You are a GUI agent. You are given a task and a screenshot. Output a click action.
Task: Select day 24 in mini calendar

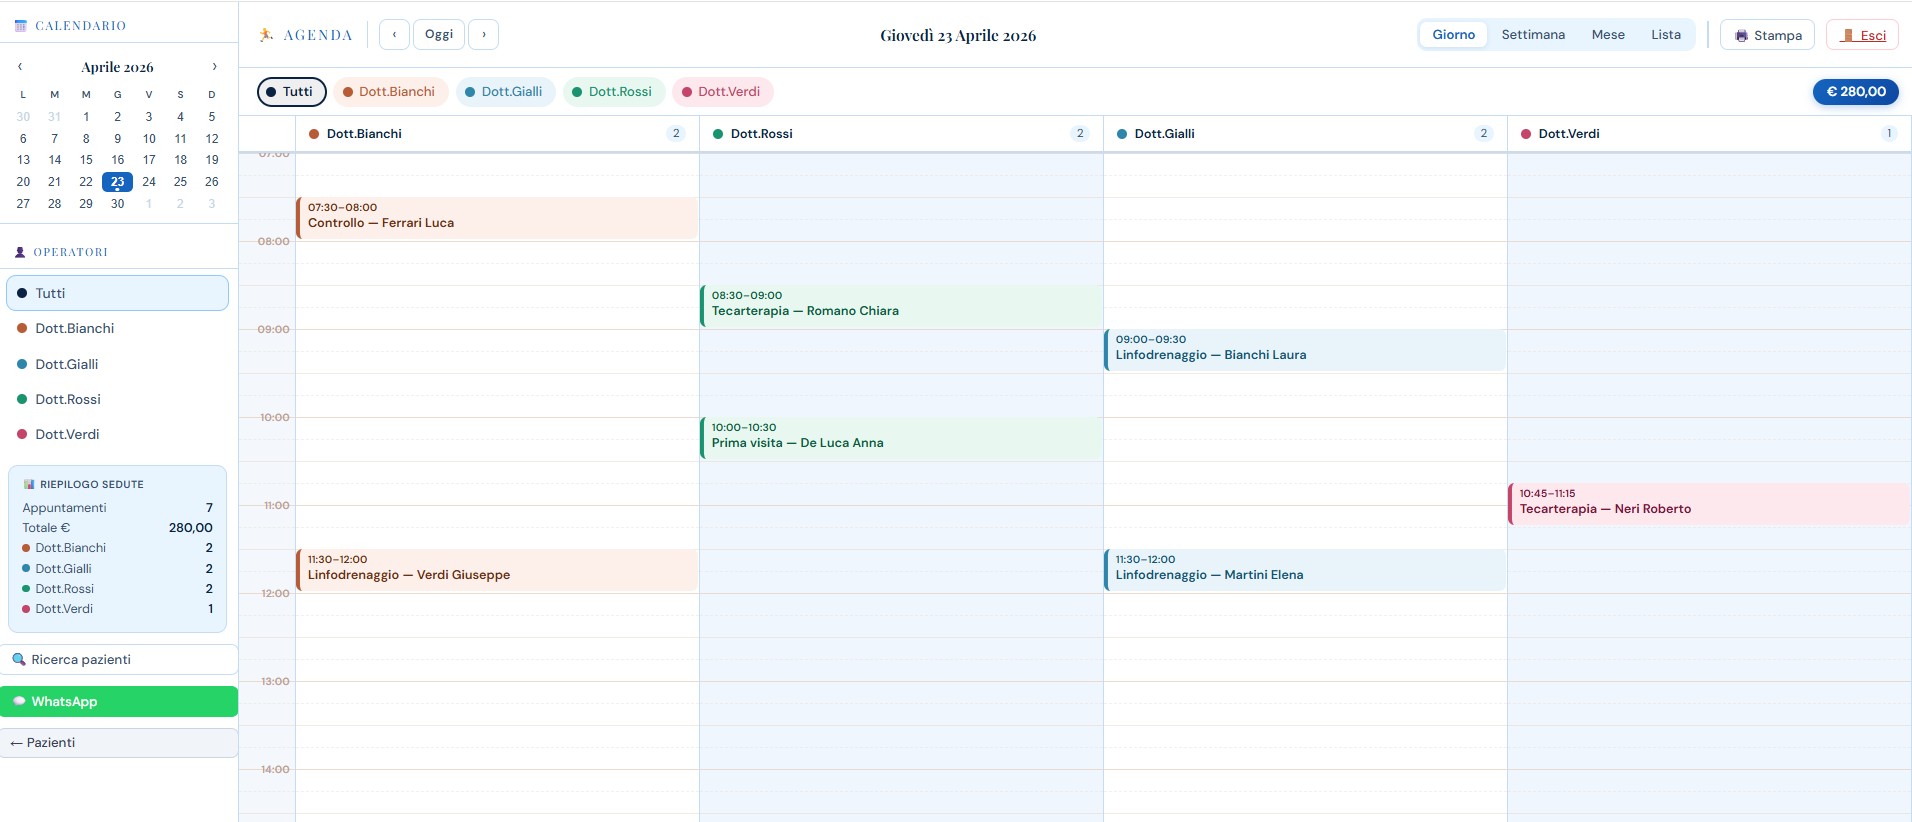[149, 182]
